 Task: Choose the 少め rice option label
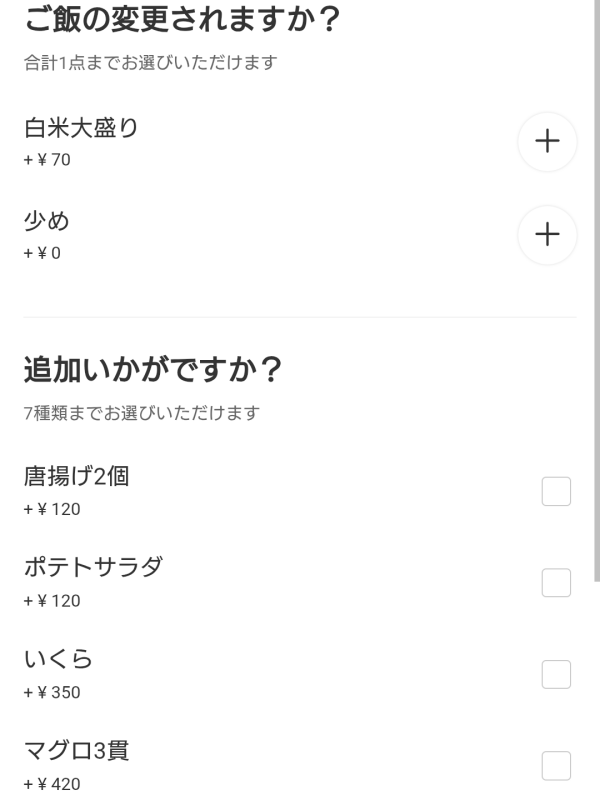pyautogui.click(x=46, y=222)
